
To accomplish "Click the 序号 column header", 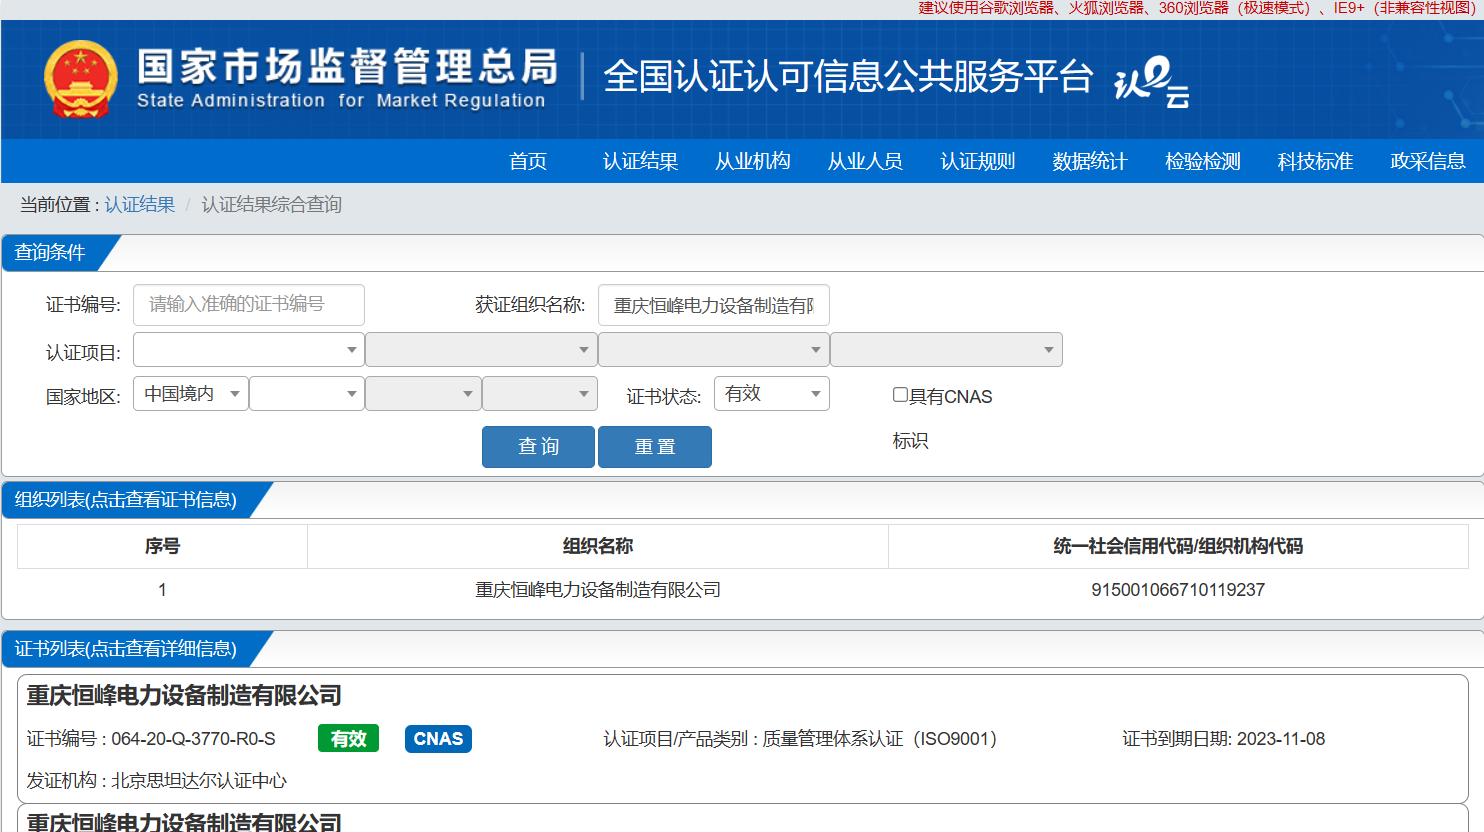I will pyautogui.click(x=162, y=546).
